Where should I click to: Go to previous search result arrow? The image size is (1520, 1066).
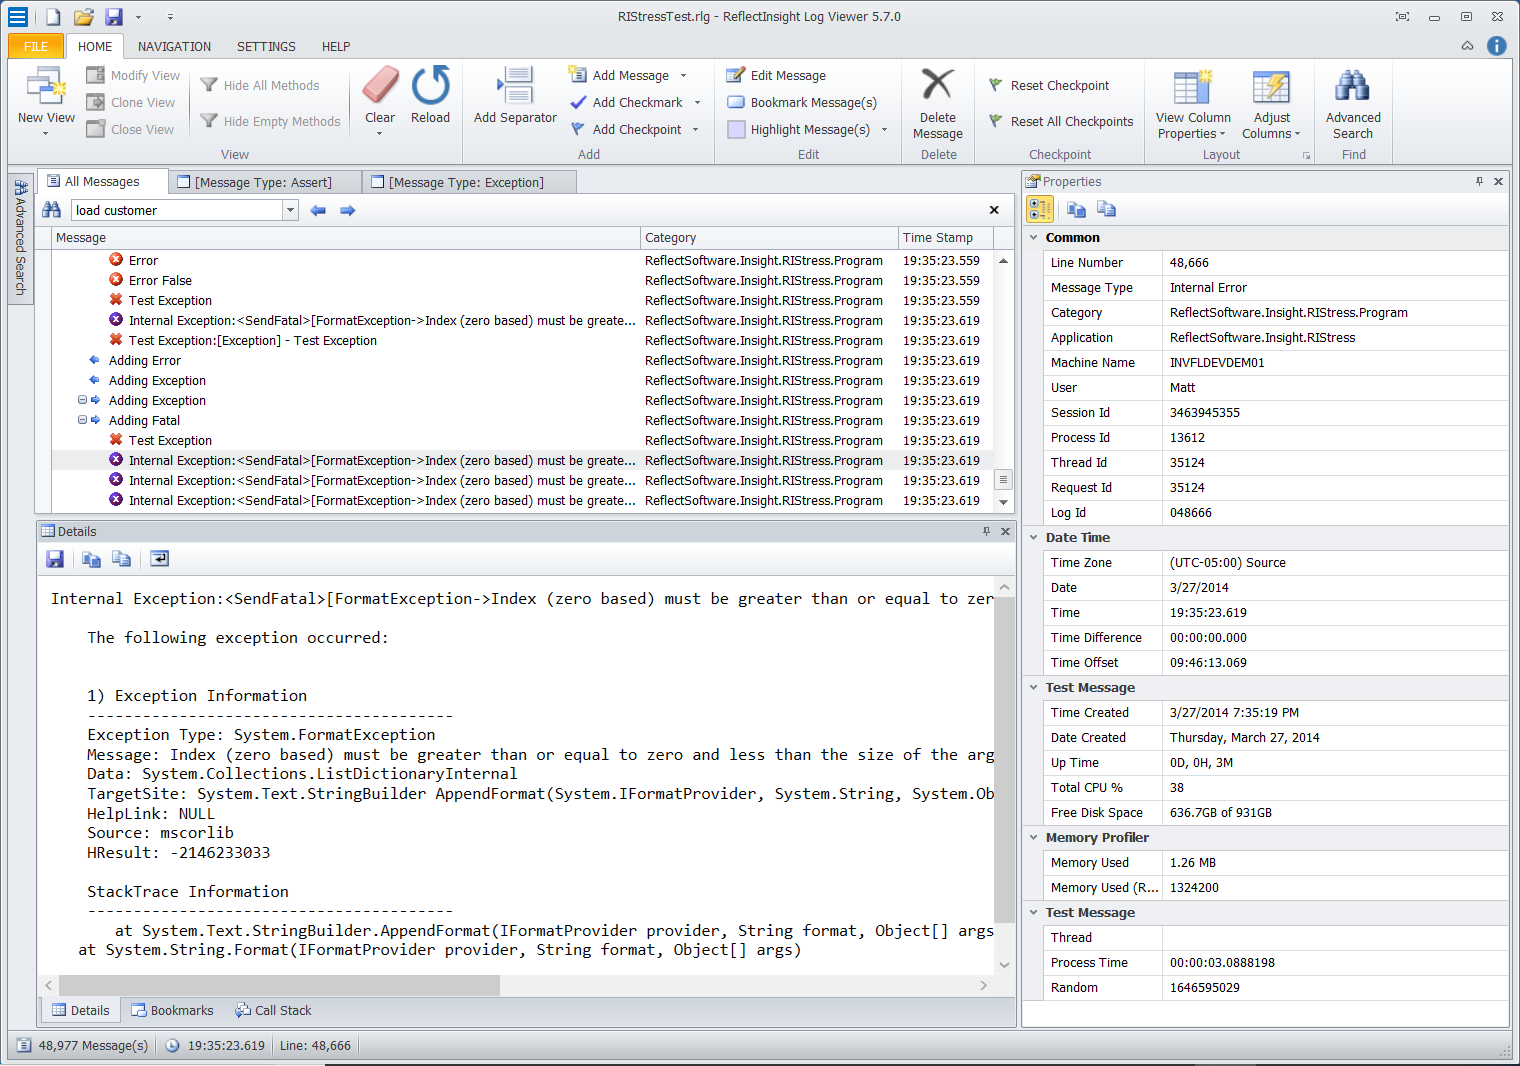(x=318, y=210)
